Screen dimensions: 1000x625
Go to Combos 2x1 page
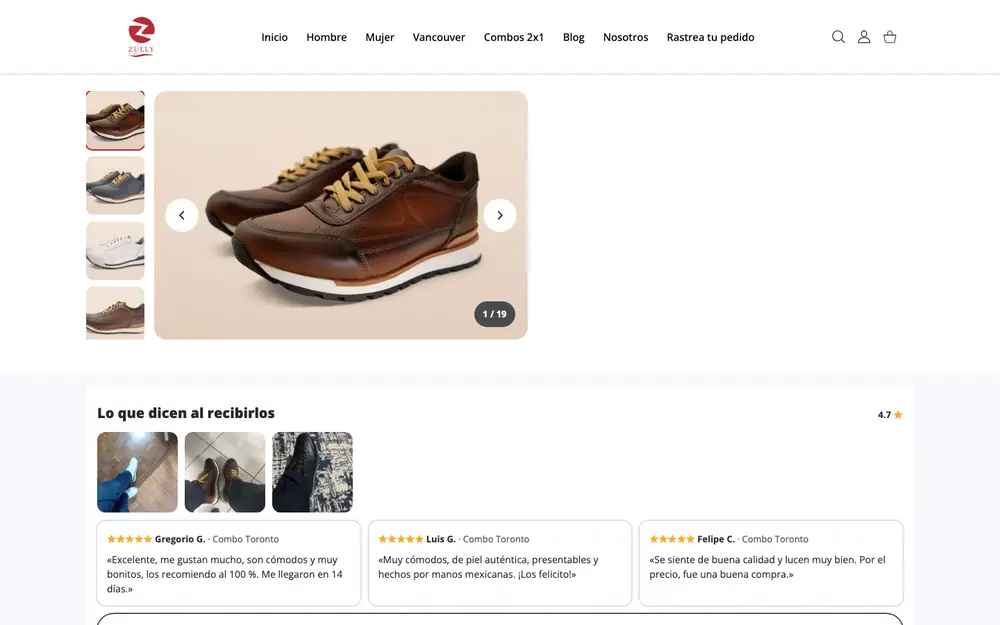[x=513, y=37]
